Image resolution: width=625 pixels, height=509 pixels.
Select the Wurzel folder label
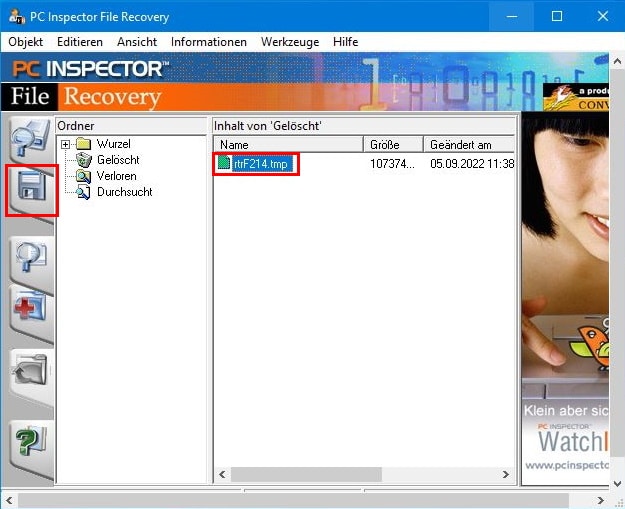114,143
